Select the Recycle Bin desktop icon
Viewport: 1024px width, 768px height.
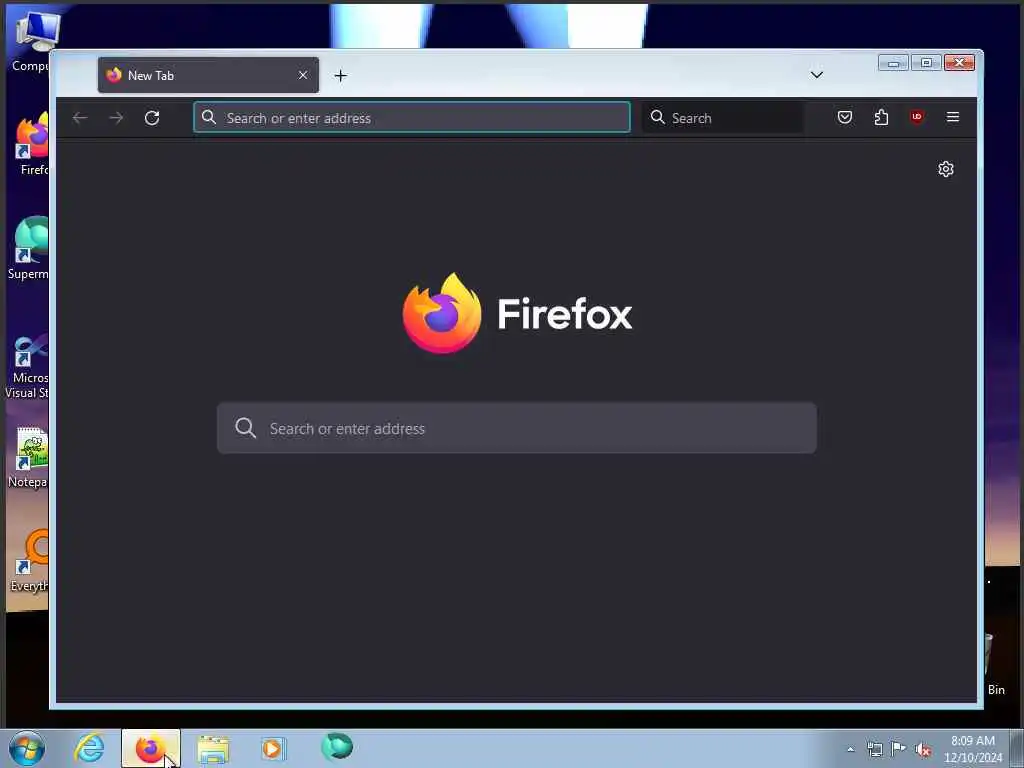(994, 666)
